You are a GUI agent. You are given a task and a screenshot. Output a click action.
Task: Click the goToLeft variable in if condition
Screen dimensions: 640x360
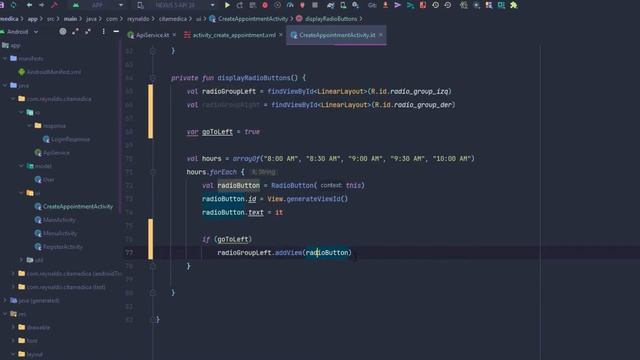click(233, 239)
